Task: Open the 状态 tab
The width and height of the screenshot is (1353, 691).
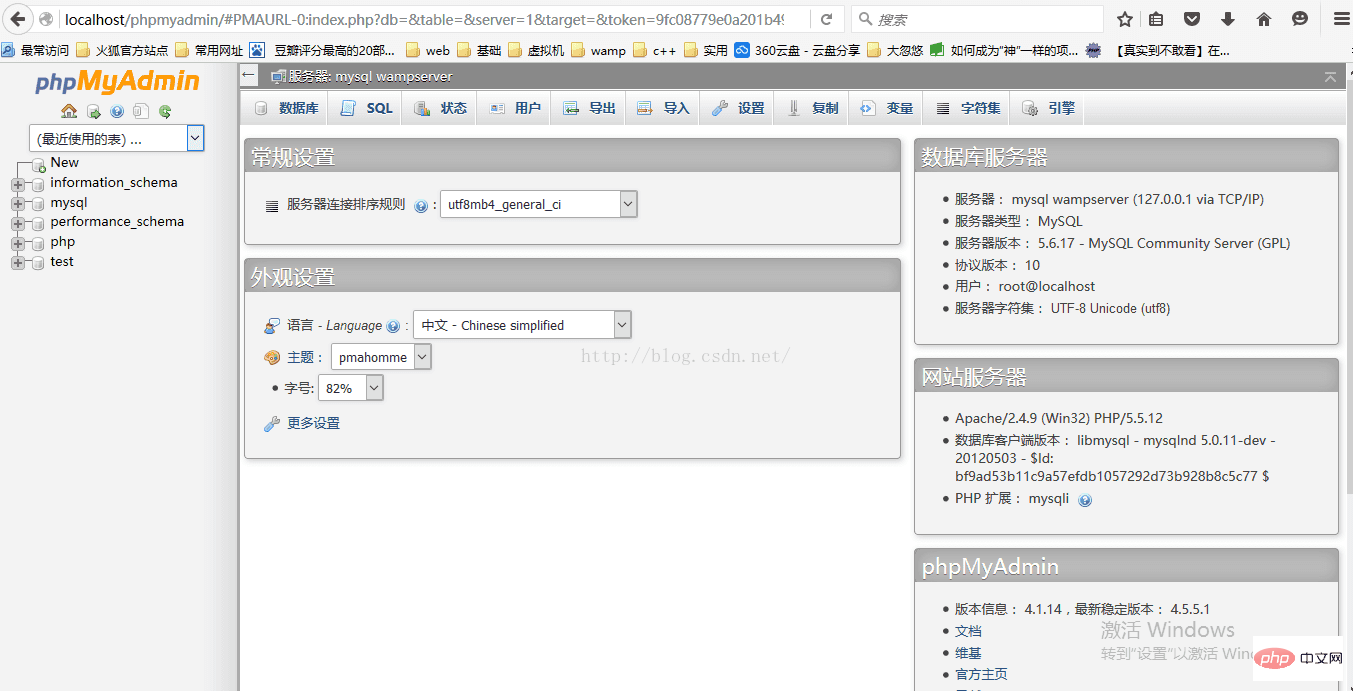Action: click(440, 108)
